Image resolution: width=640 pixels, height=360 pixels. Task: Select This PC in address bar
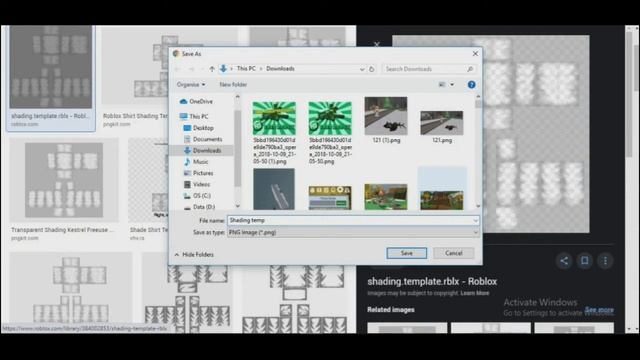point(246,69)
